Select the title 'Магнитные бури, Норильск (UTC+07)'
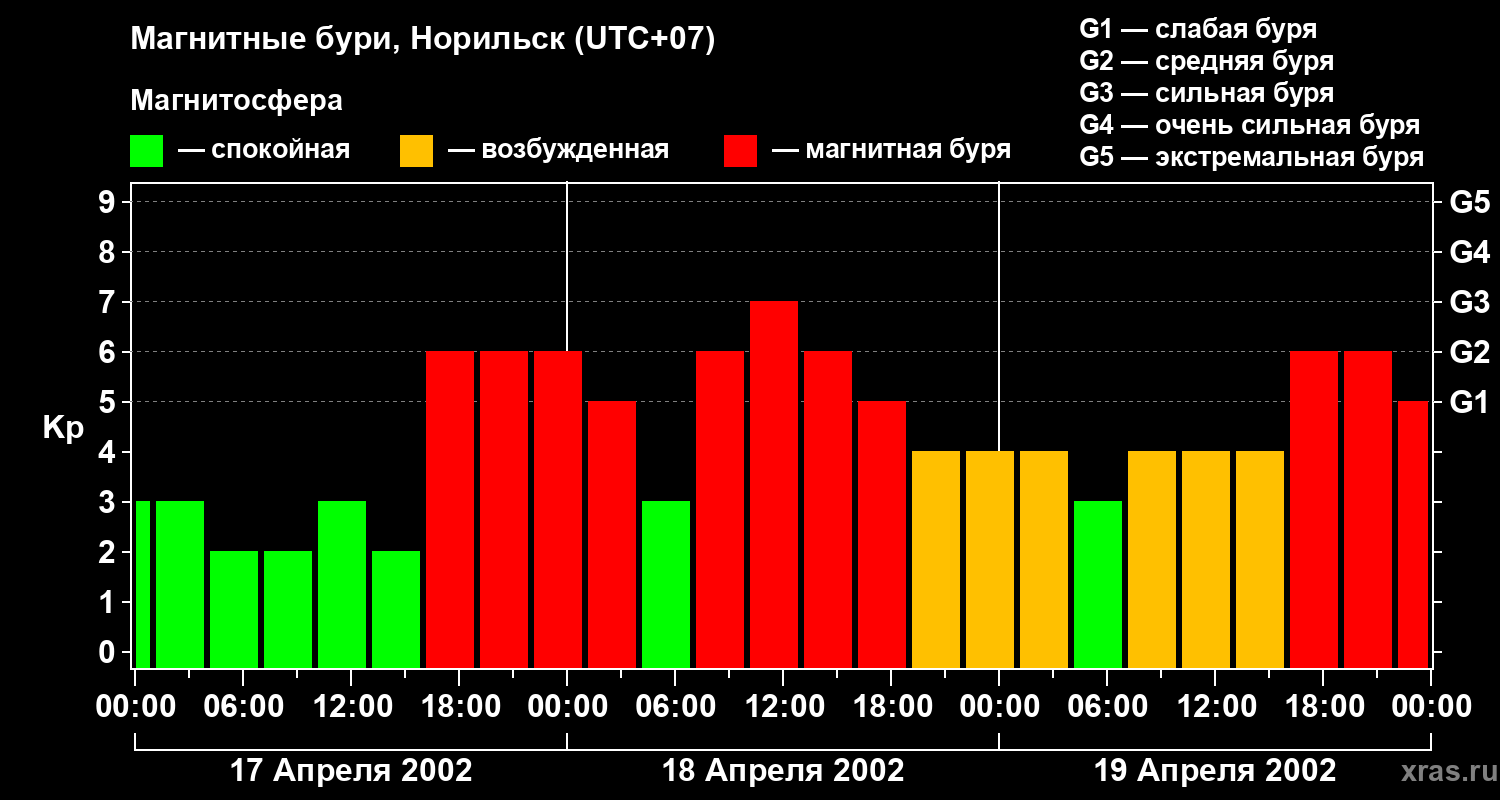This screenshot has height=800, width=1500. tap(423, 41)
